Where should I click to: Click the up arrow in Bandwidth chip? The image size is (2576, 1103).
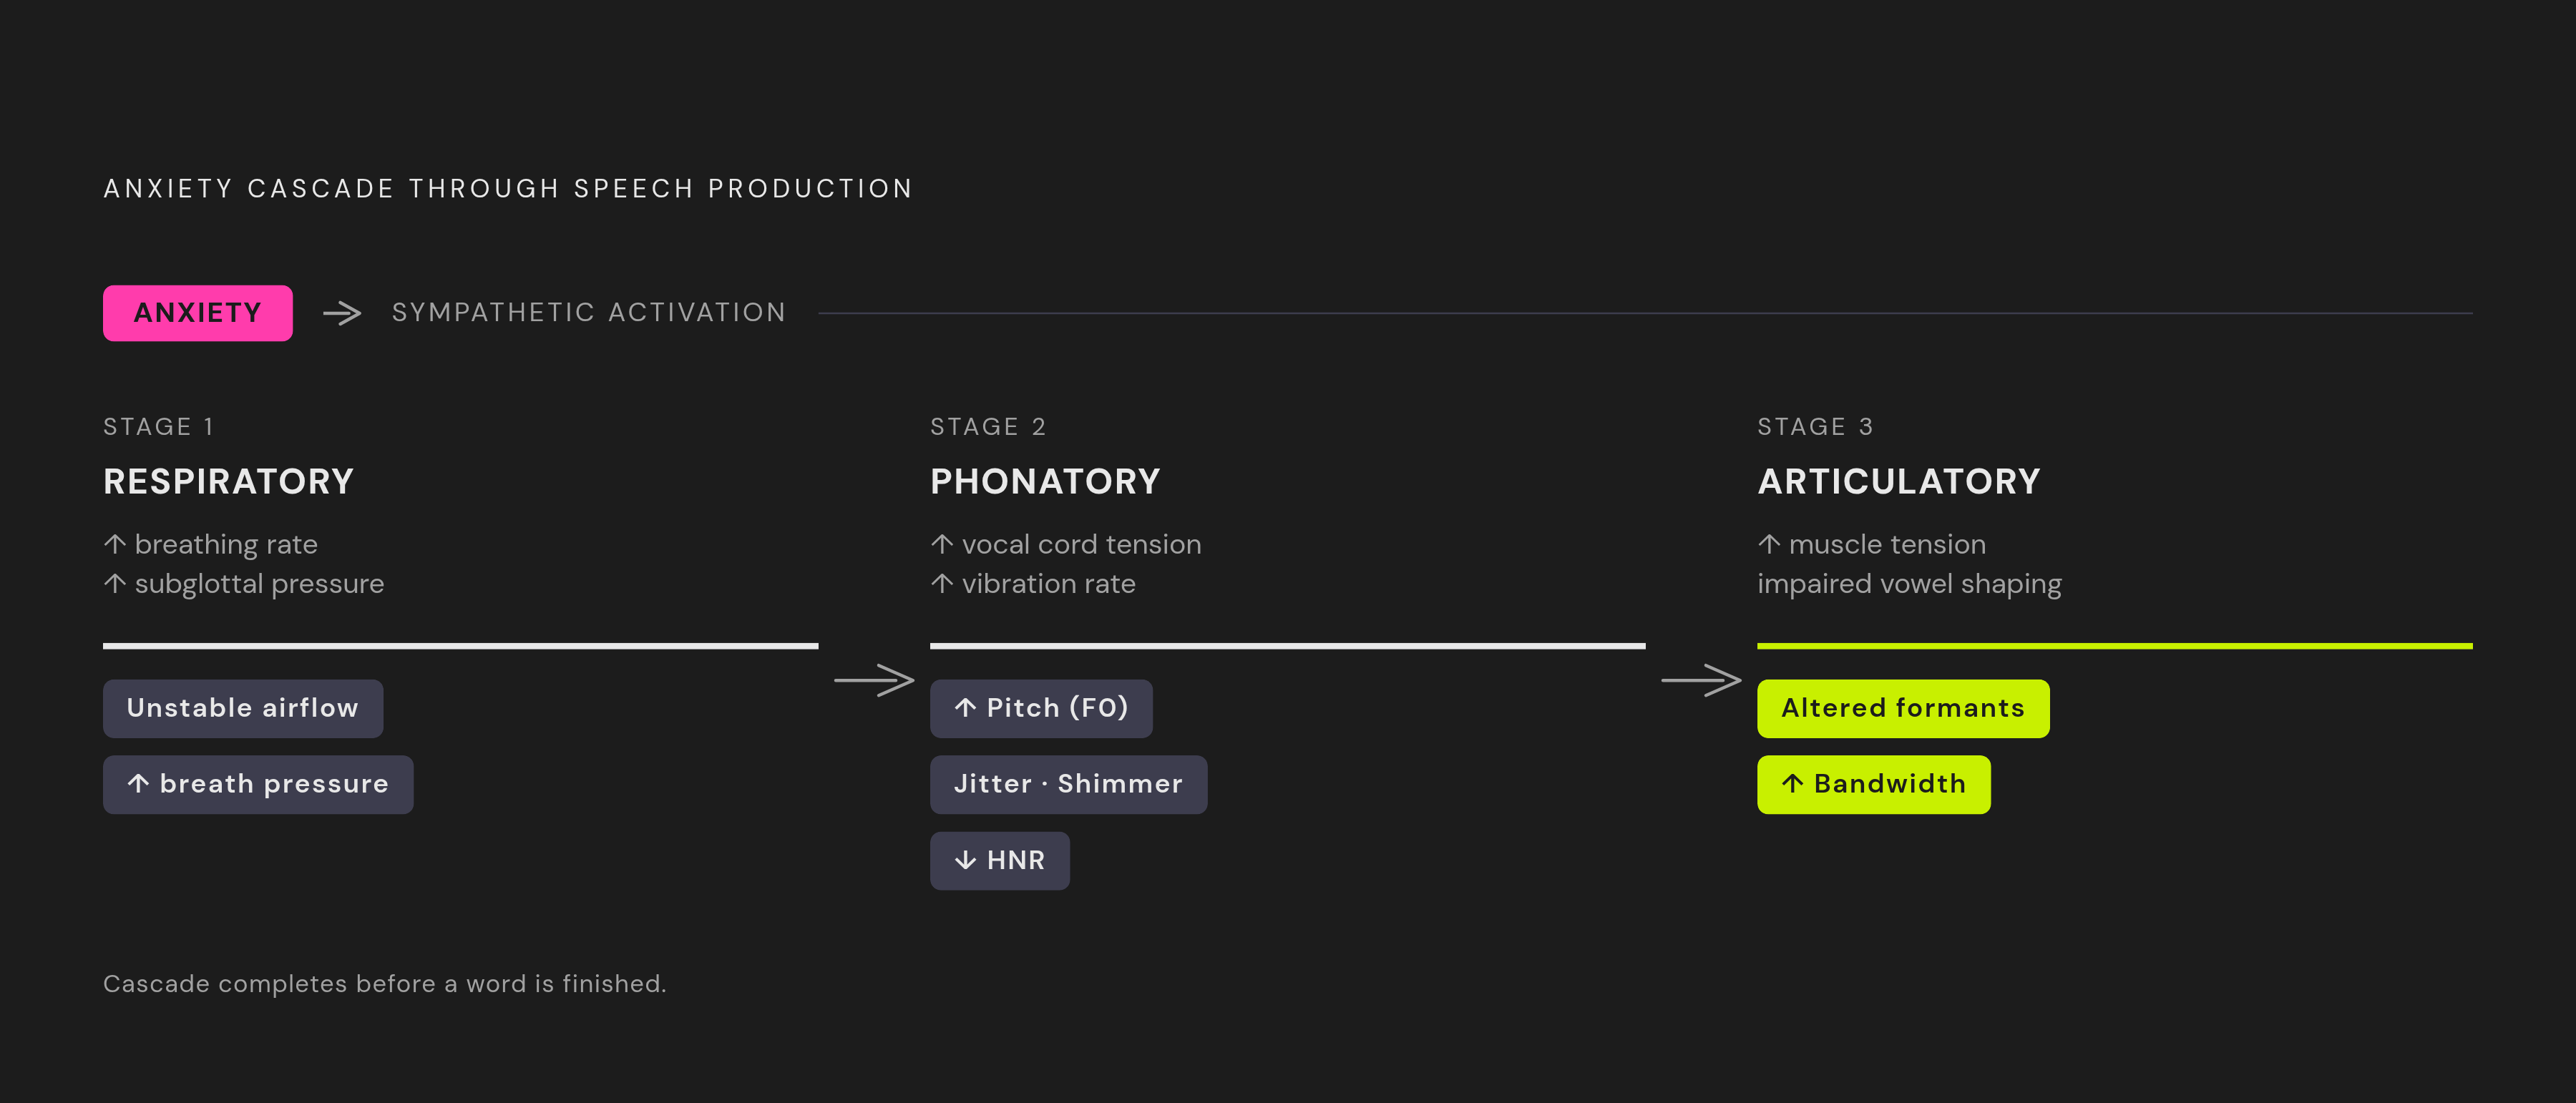coord(1792,784)
